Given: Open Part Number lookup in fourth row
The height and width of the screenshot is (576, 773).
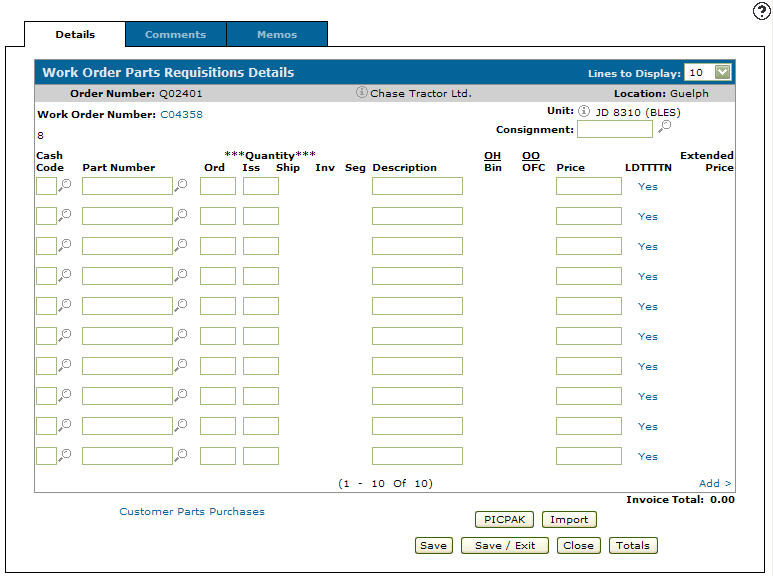Looking at the screenshot, I should pos(181,276).
